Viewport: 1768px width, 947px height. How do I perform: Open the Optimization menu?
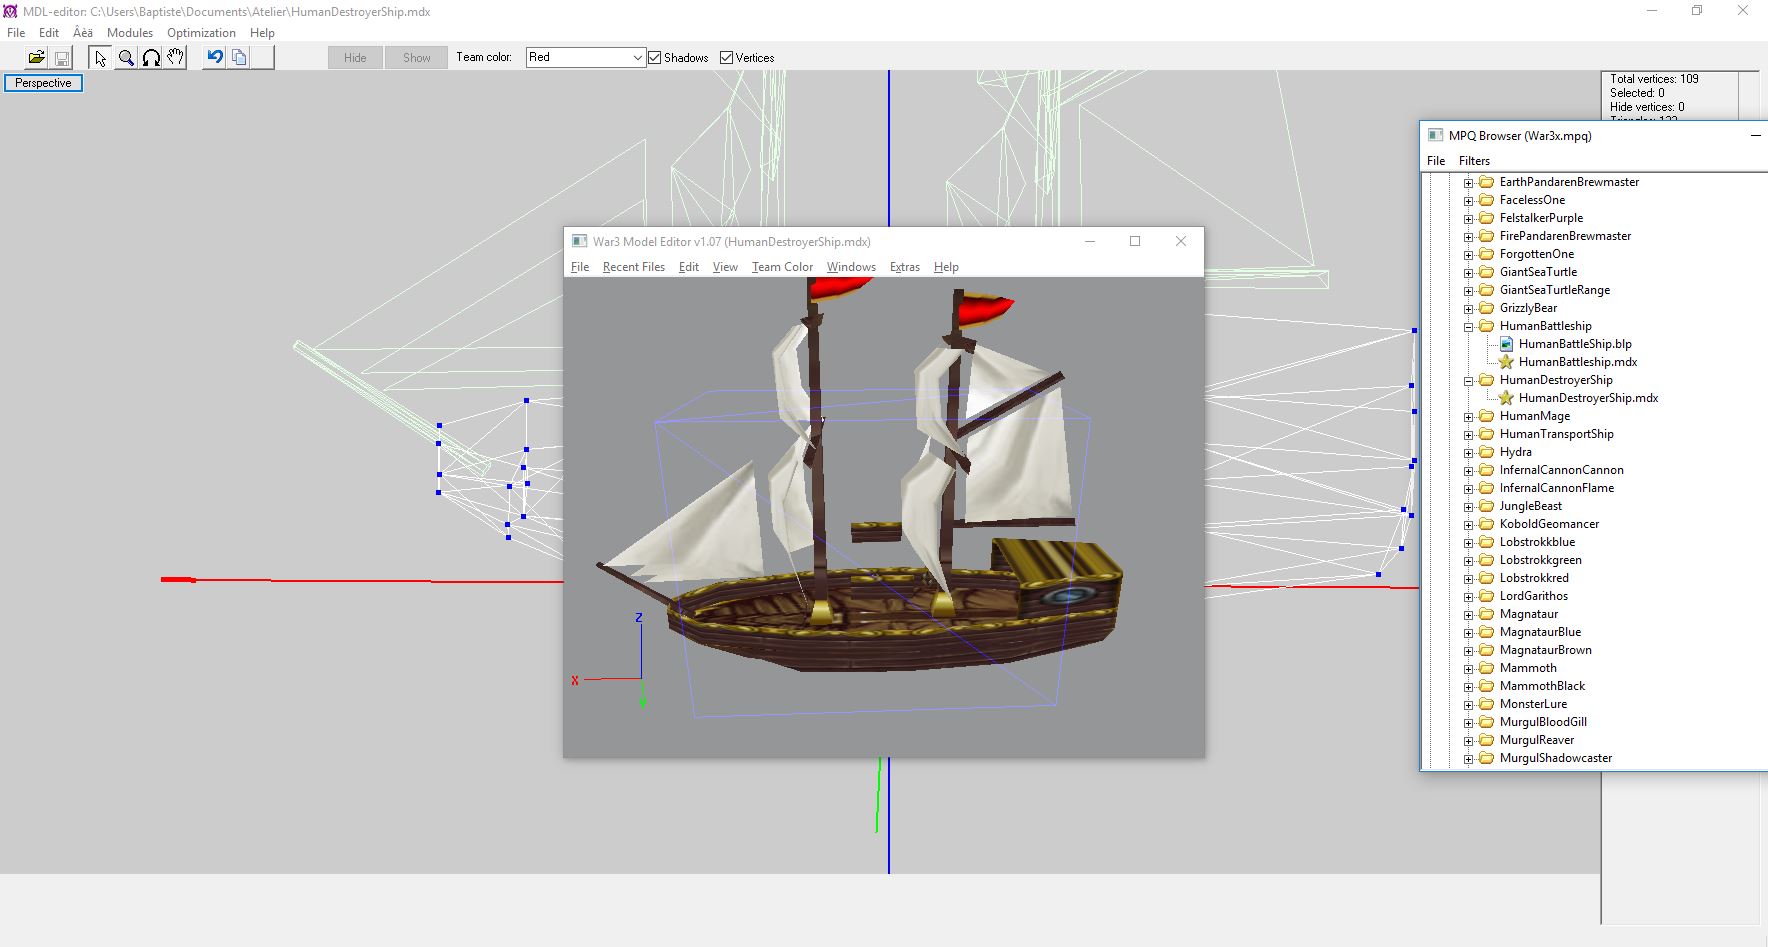[x=201, y=33]
